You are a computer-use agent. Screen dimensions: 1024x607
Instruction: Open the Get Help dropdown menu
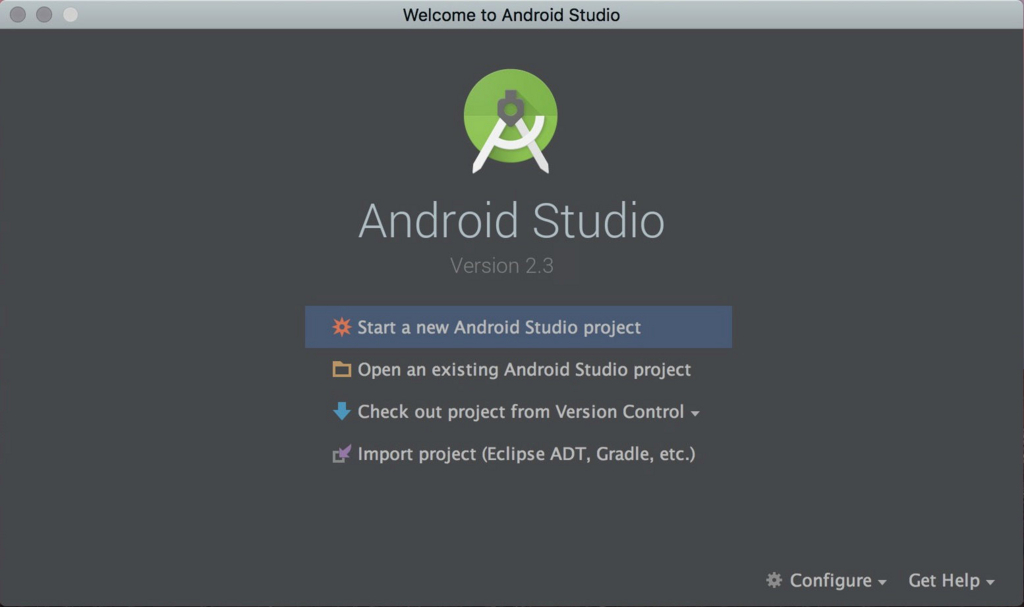click(951, 580)
